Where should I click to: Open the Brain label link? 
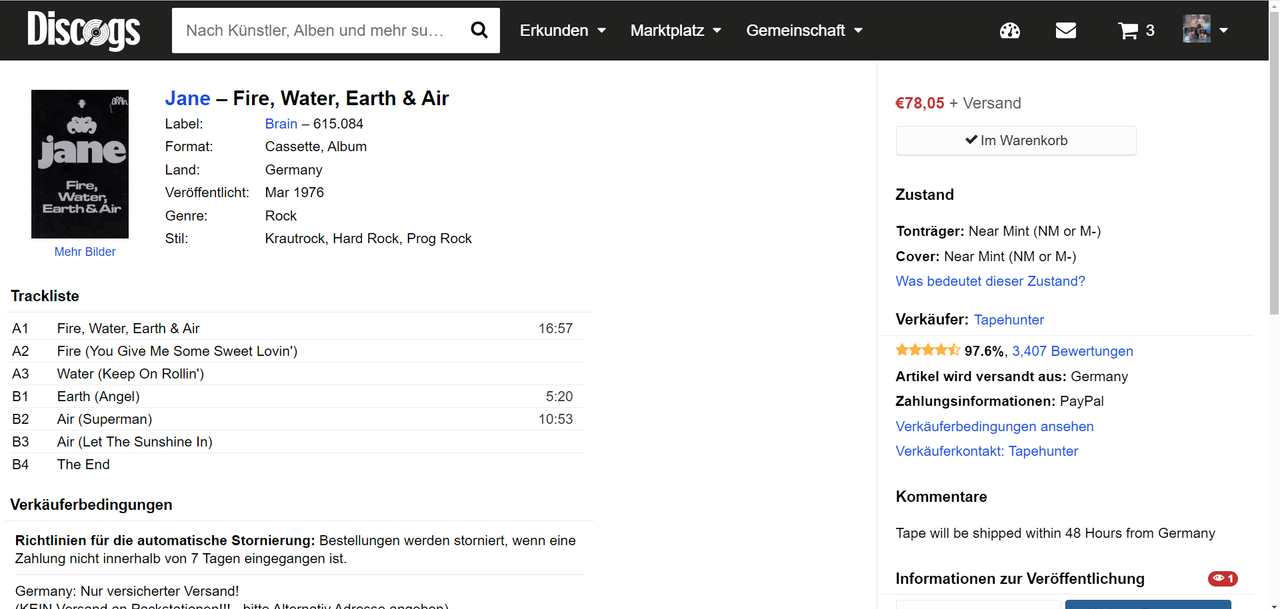click(281, 124)
